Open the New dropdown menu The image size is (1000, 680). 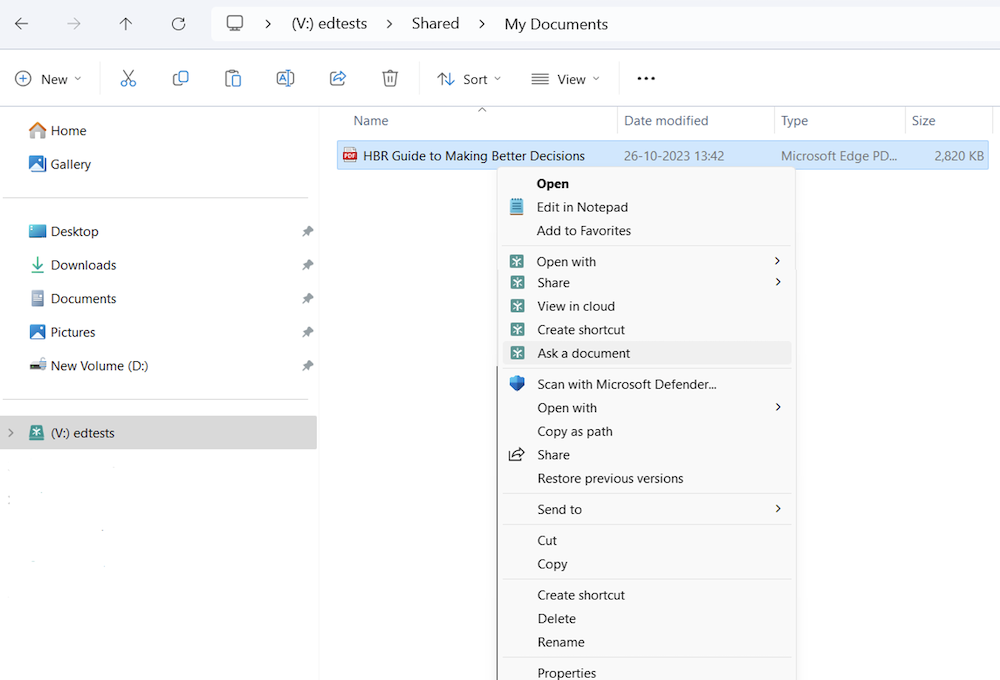point(48,79)
